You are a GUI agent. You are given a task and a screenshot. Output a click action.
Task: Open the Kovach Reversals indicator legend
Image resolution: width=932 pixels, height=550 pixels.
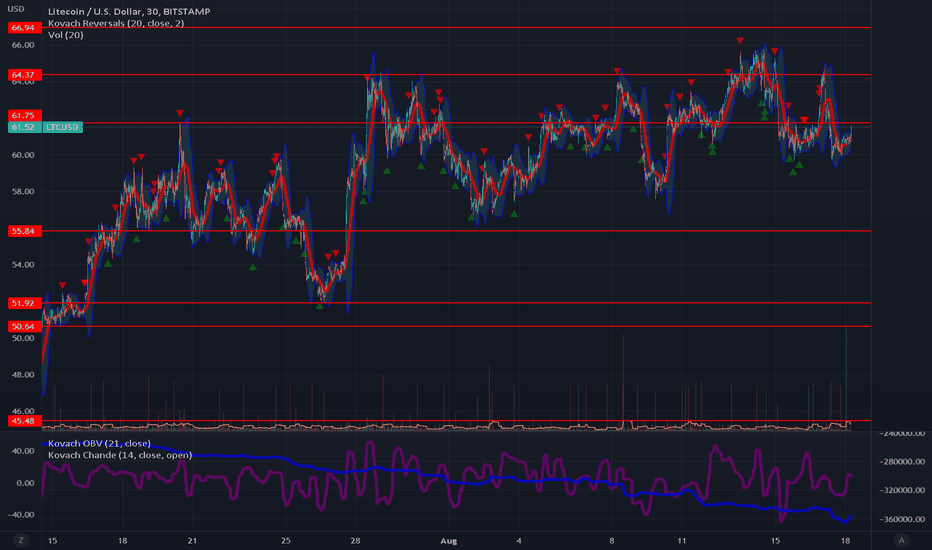(116, 23)
